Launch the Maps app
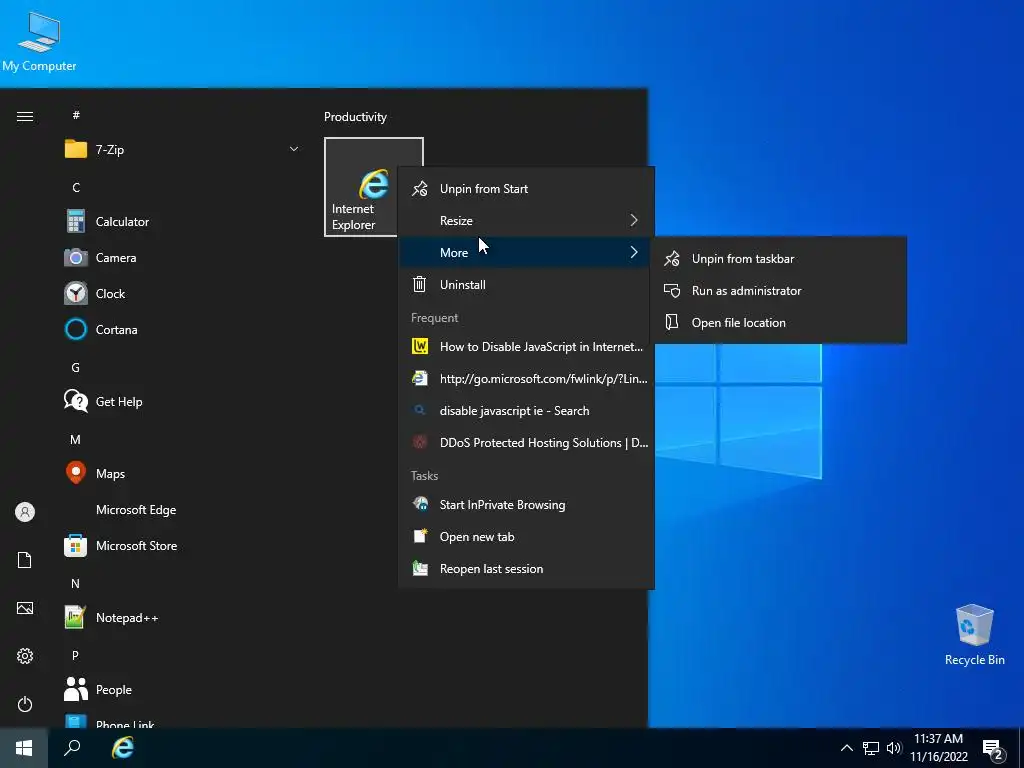 [x=182, y=473]
